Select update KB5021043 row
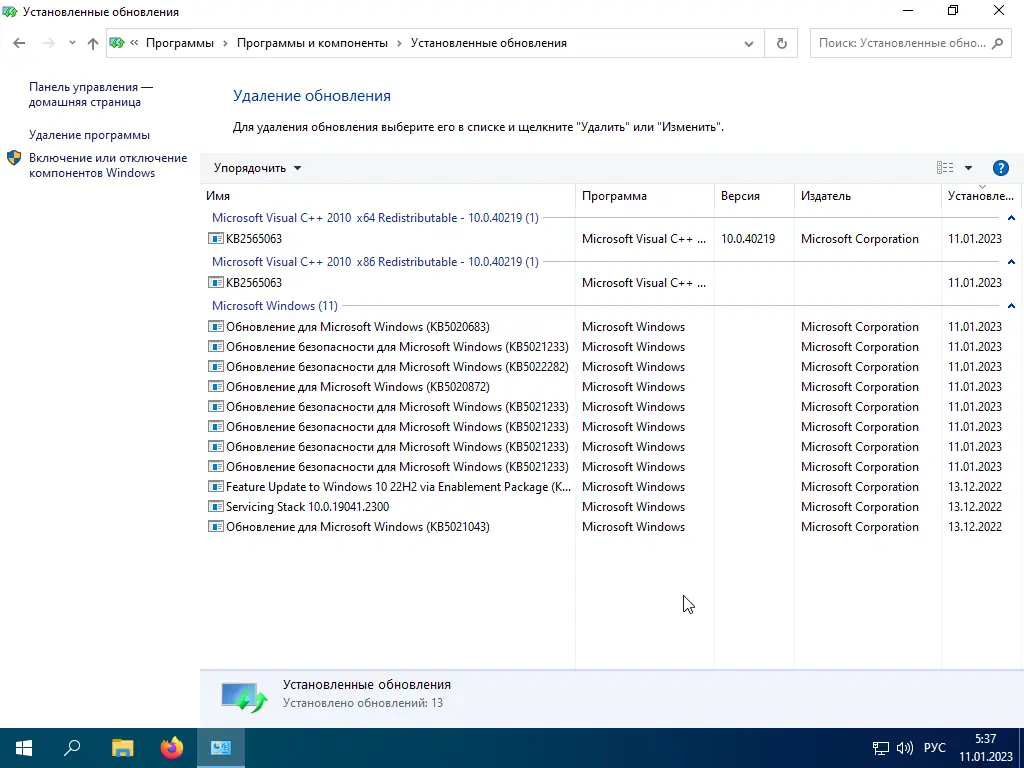The height and width of the screenshot is (768, 1024). pos(610,527)
